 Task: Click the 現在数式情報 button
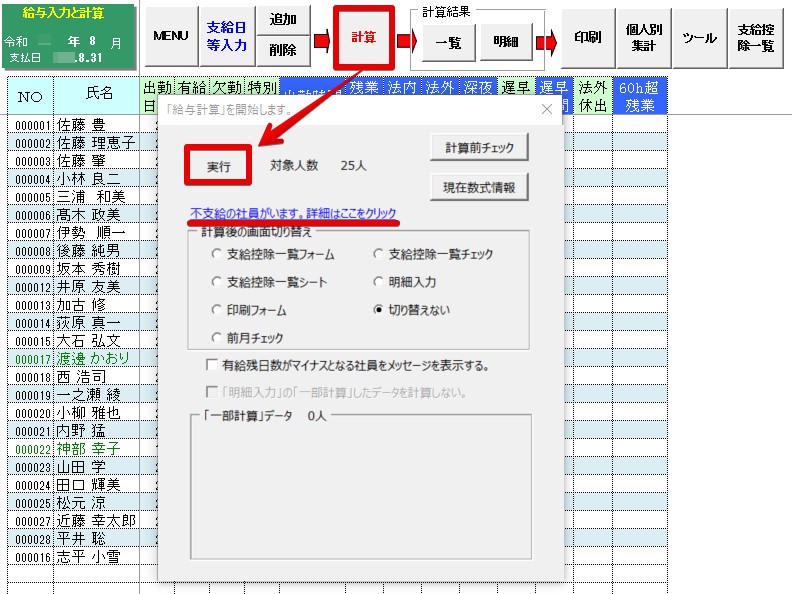pyautogui.click(x=479, y=186)
